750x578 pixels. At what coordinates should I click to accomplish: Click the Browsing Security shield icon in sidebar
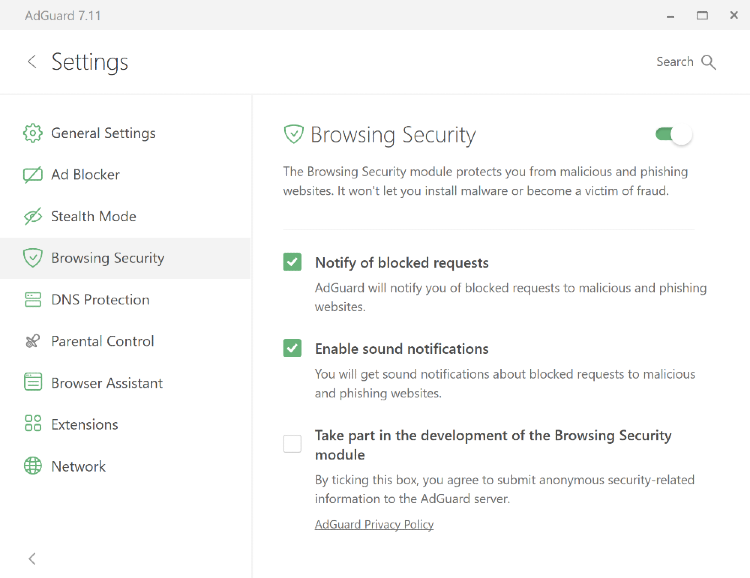pos(33,258)
